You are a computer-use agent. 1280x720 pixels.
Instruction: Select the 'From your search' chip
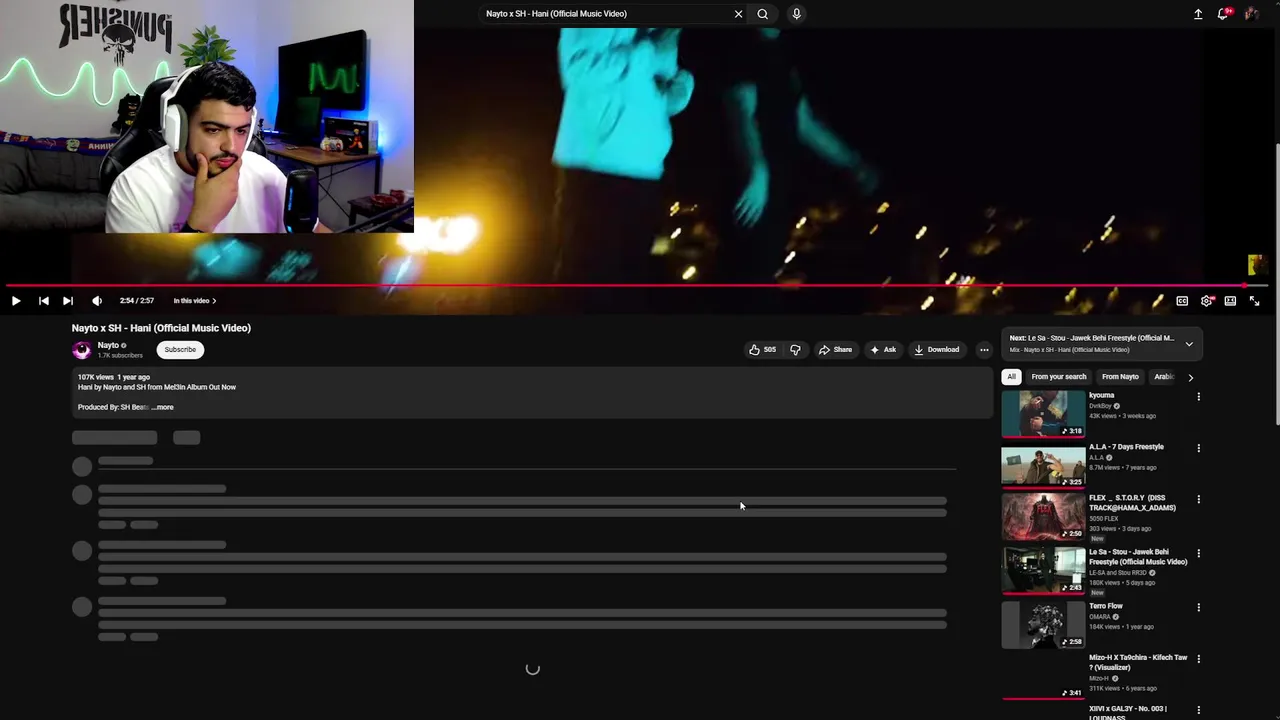[x=1058, y=377]
